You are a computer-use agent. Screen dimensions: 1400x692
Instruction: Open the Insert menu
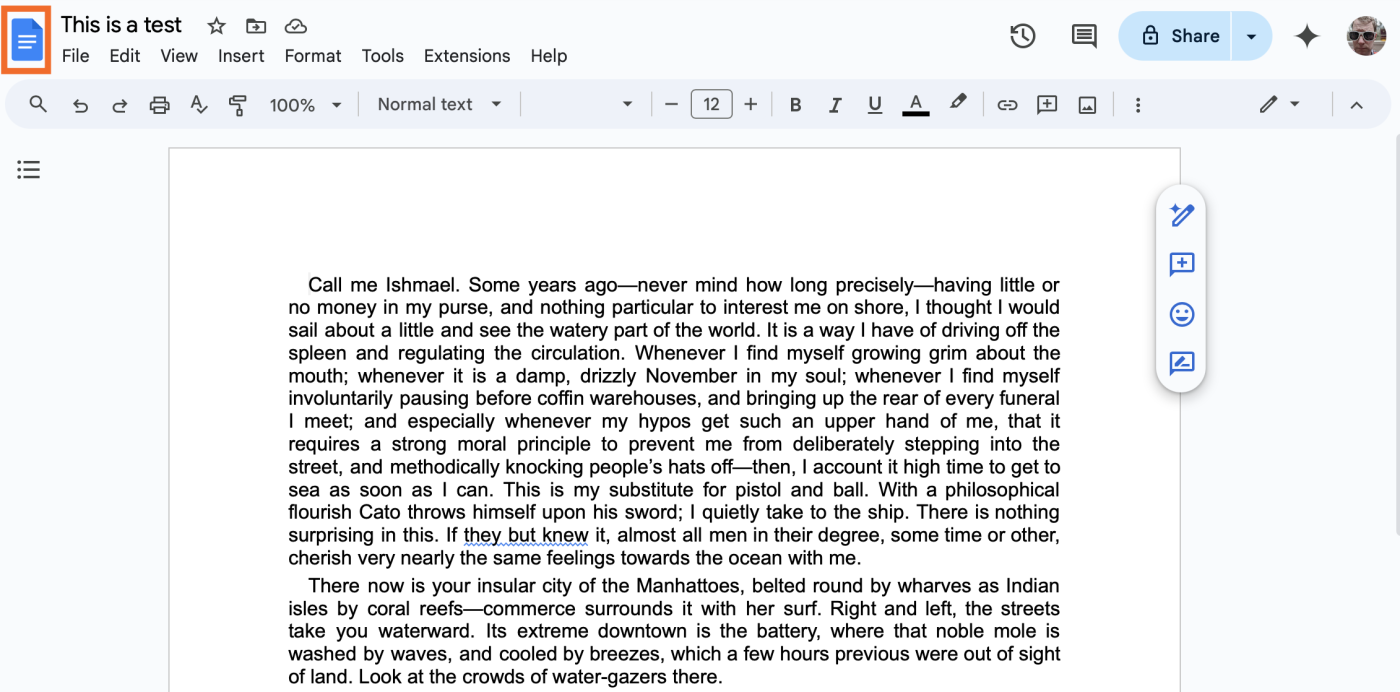[241, 56]
